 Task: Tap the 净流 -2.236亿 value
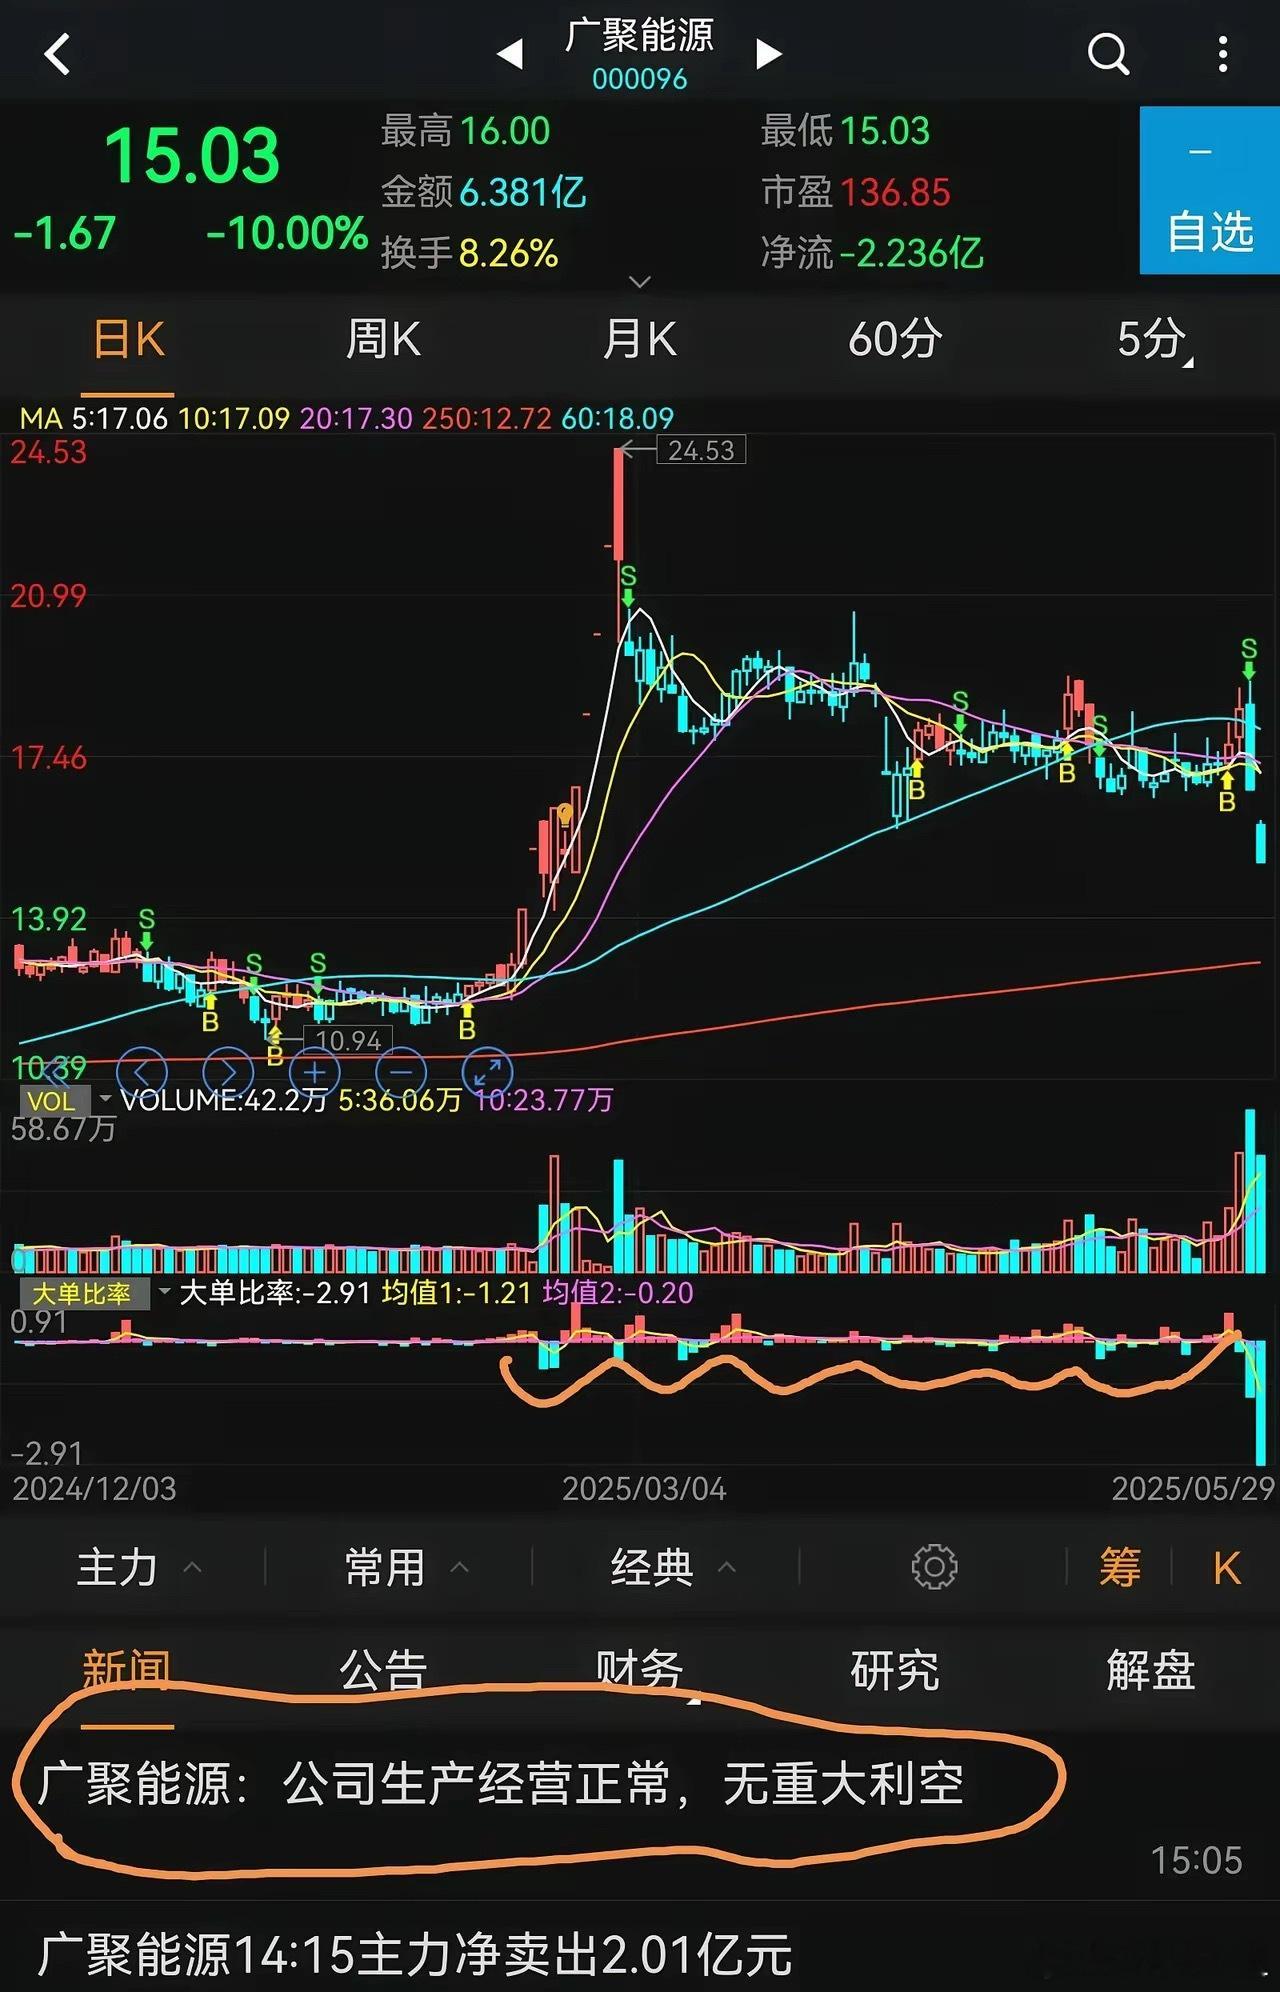(x=912, y=253)
